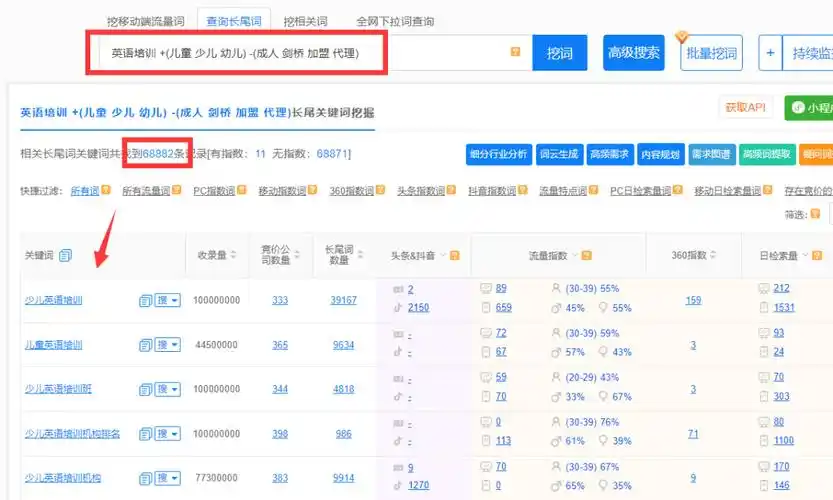The height and width of the screenshot is (500, 833).
Task: Click the 挖词 search button
Action: pyautogui.click(x=560, y=53)
